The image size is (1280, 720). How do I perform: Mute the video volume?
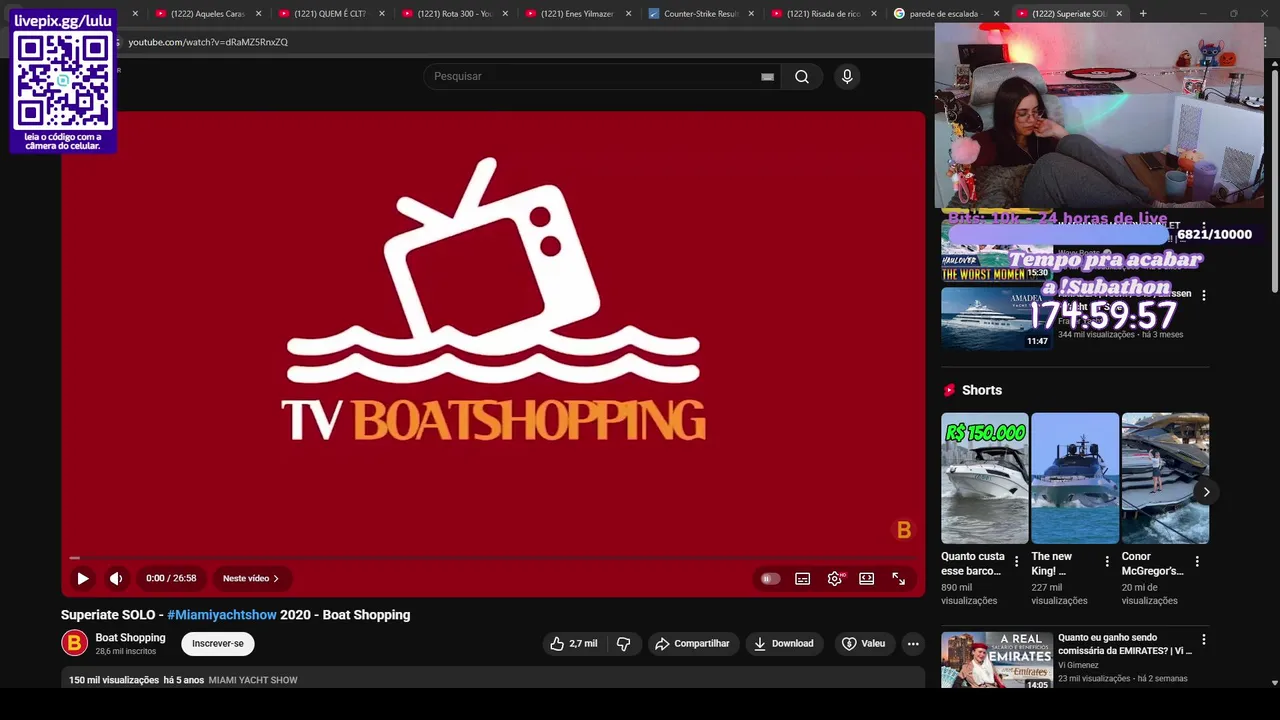tap(116, 578)
